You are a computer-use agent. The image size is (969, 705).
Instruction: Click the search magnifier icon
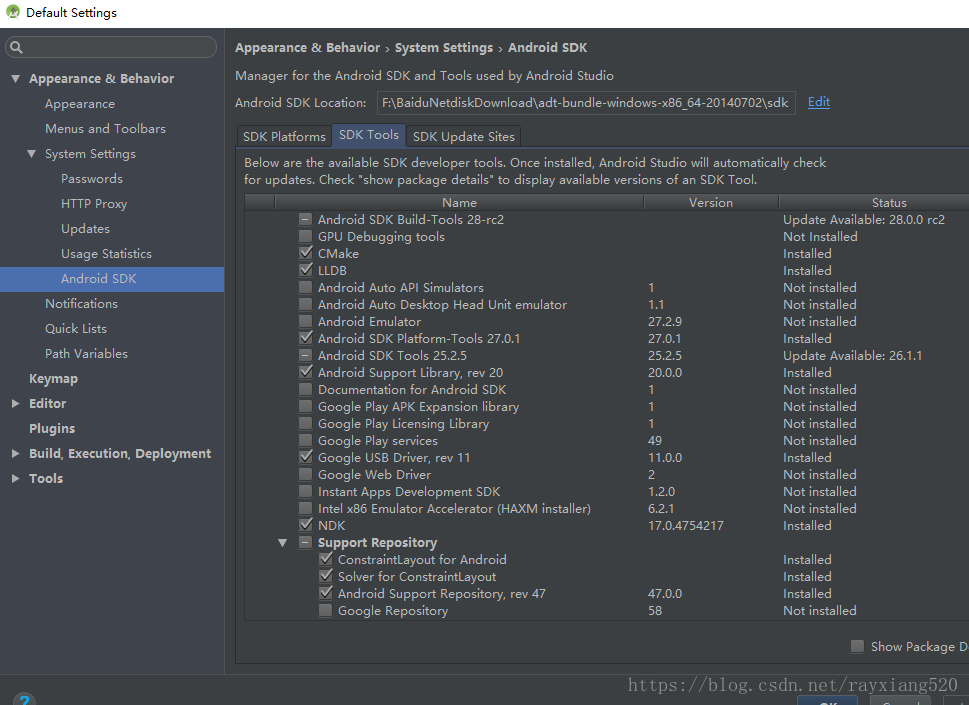[x=17, y=47]
